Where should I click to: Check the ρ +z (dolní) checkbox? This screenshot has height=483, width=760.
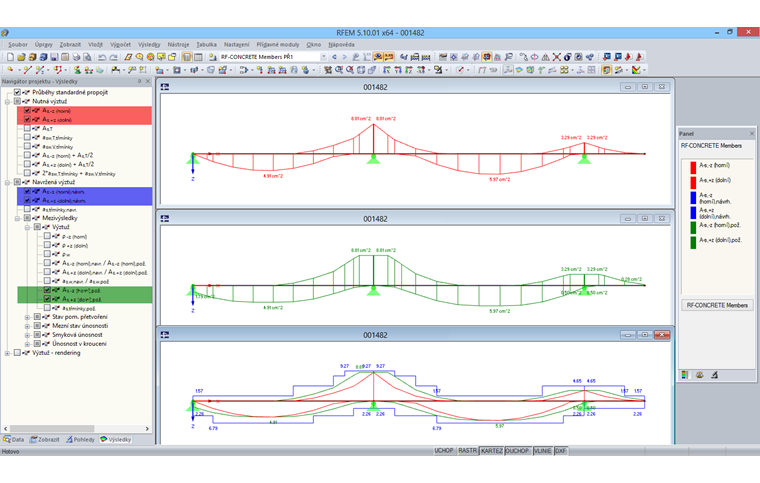pos(47,245)
